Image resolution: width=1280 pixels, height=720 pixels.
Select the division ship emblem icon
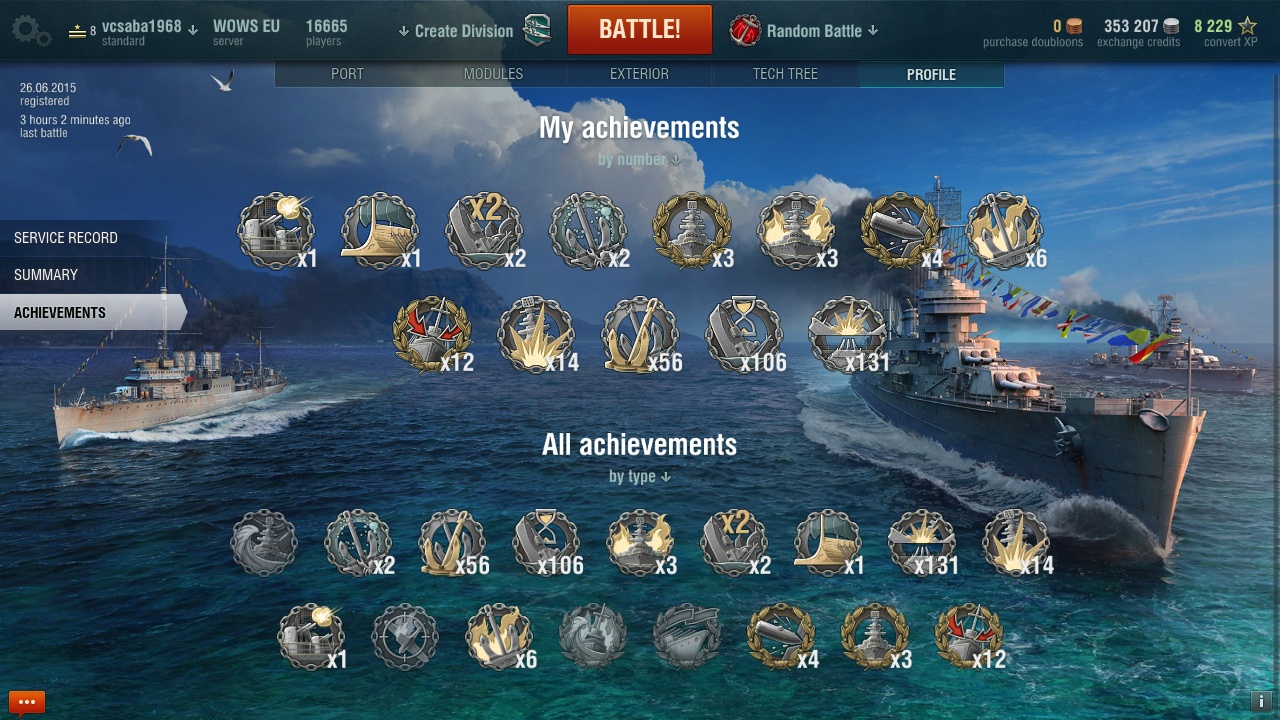pos(538,30)
